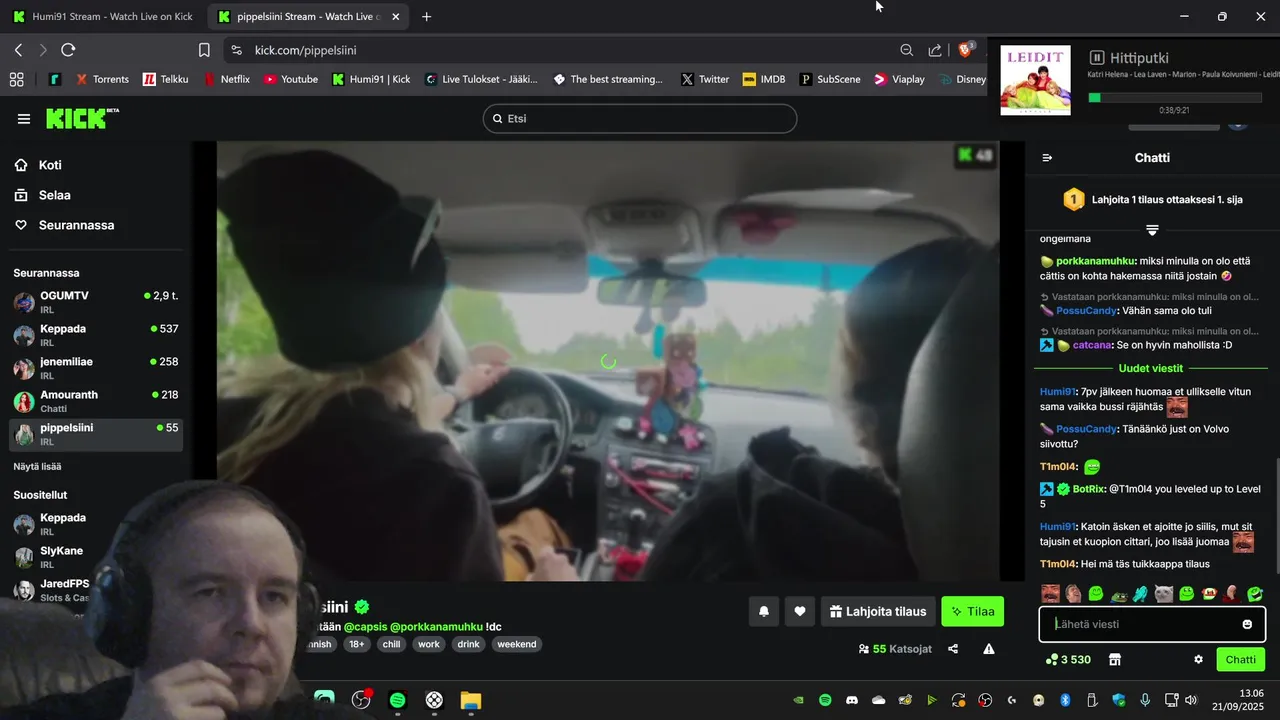
Task: Click BotRix username in chat
Action: [x=1088, y=489]
